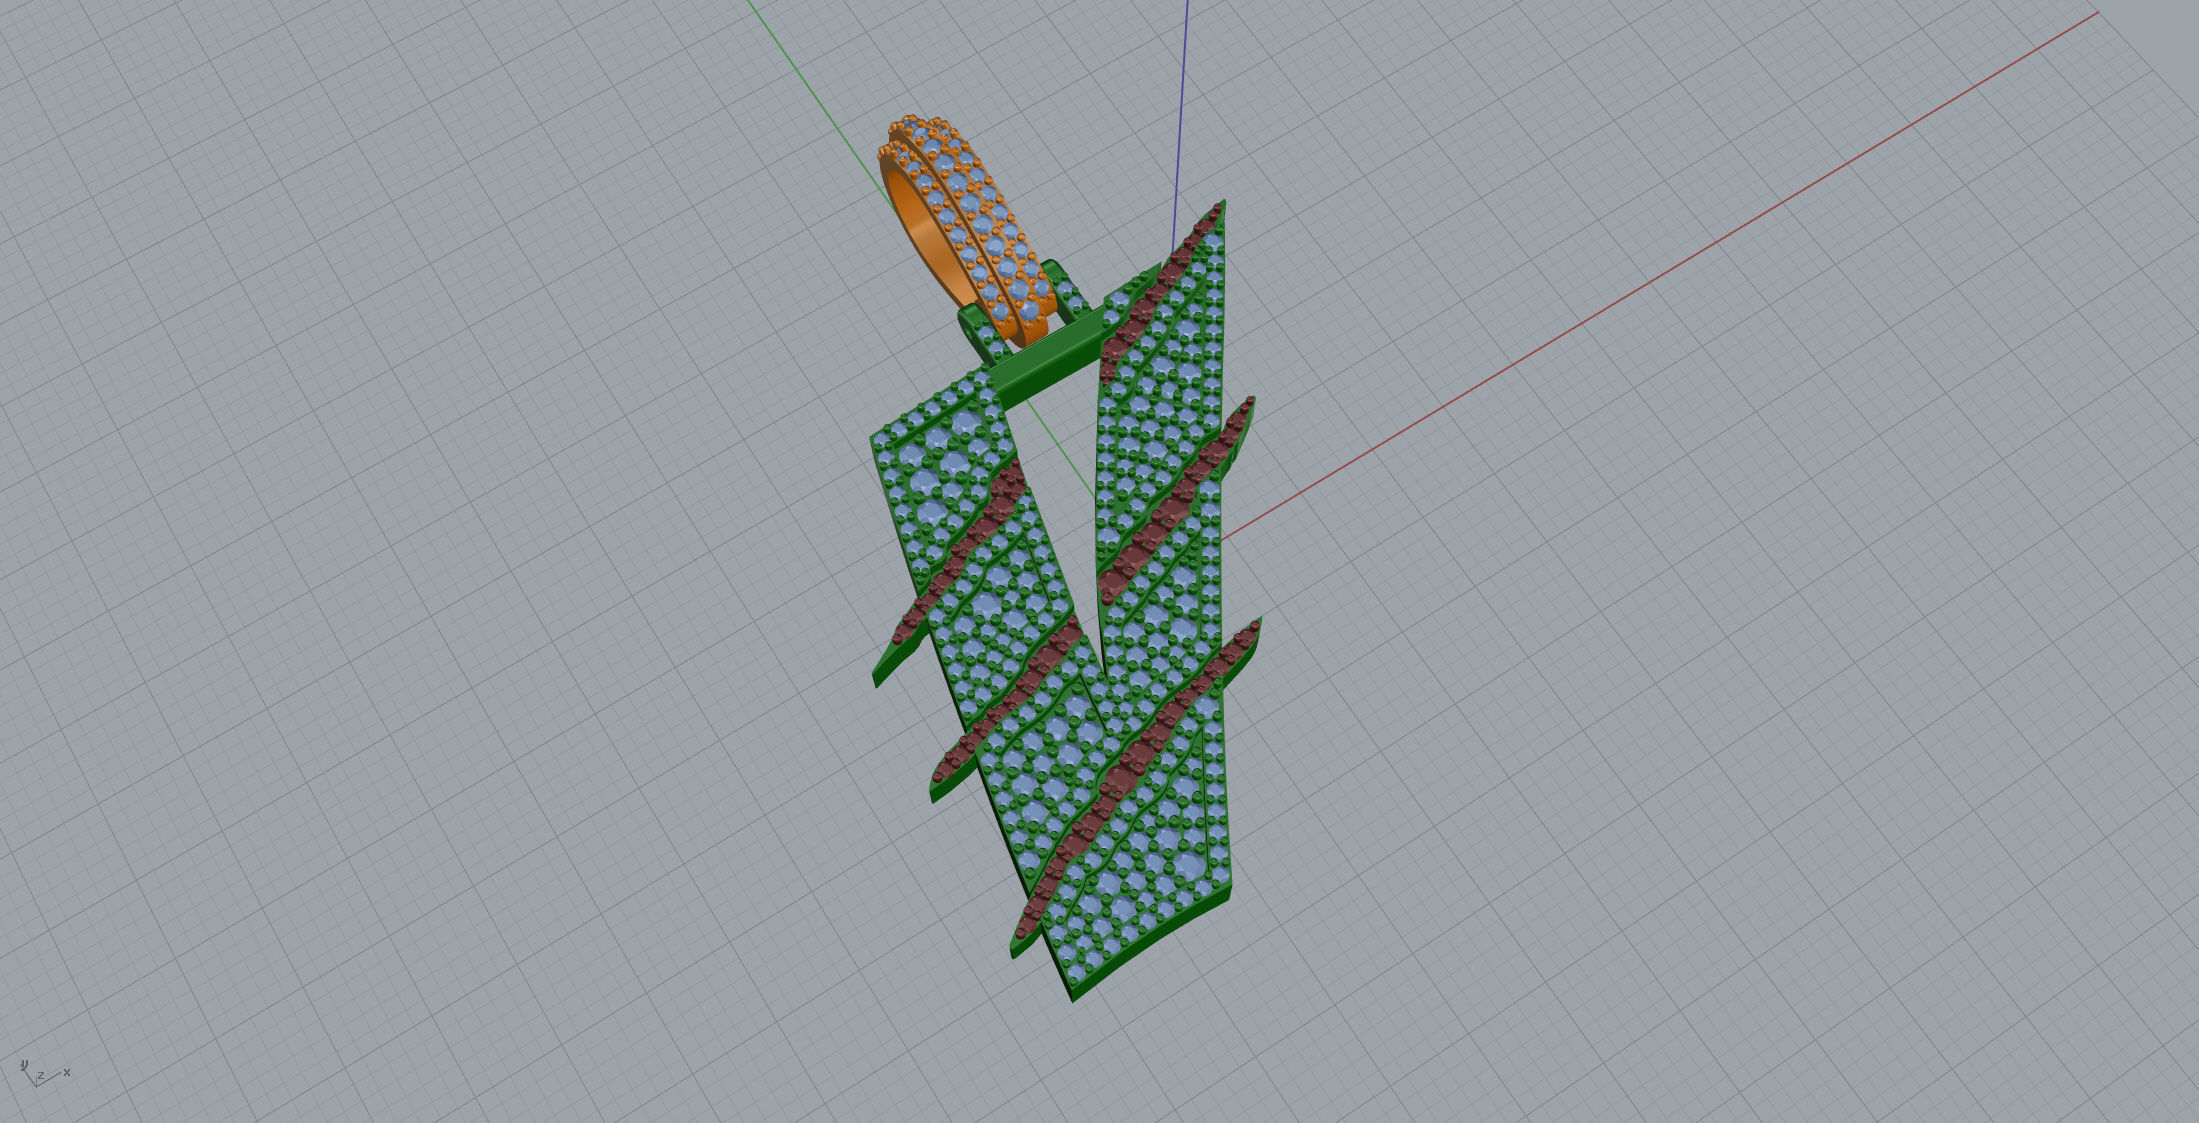
Task: Click the red X-axis construction line
Action: click(x=1660, y=276)
